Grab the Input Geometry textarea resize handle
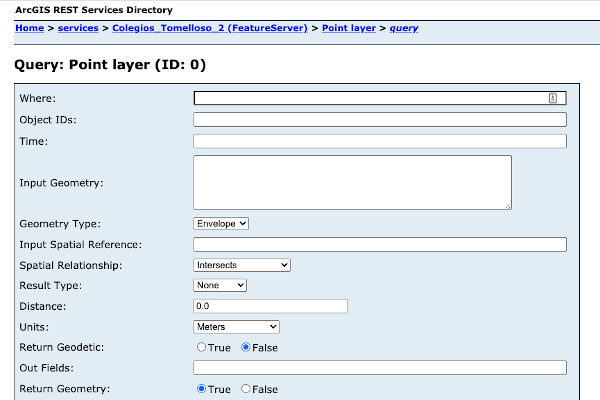The height and width of the screenshot is (400, 600). click(x=507, y=205)
